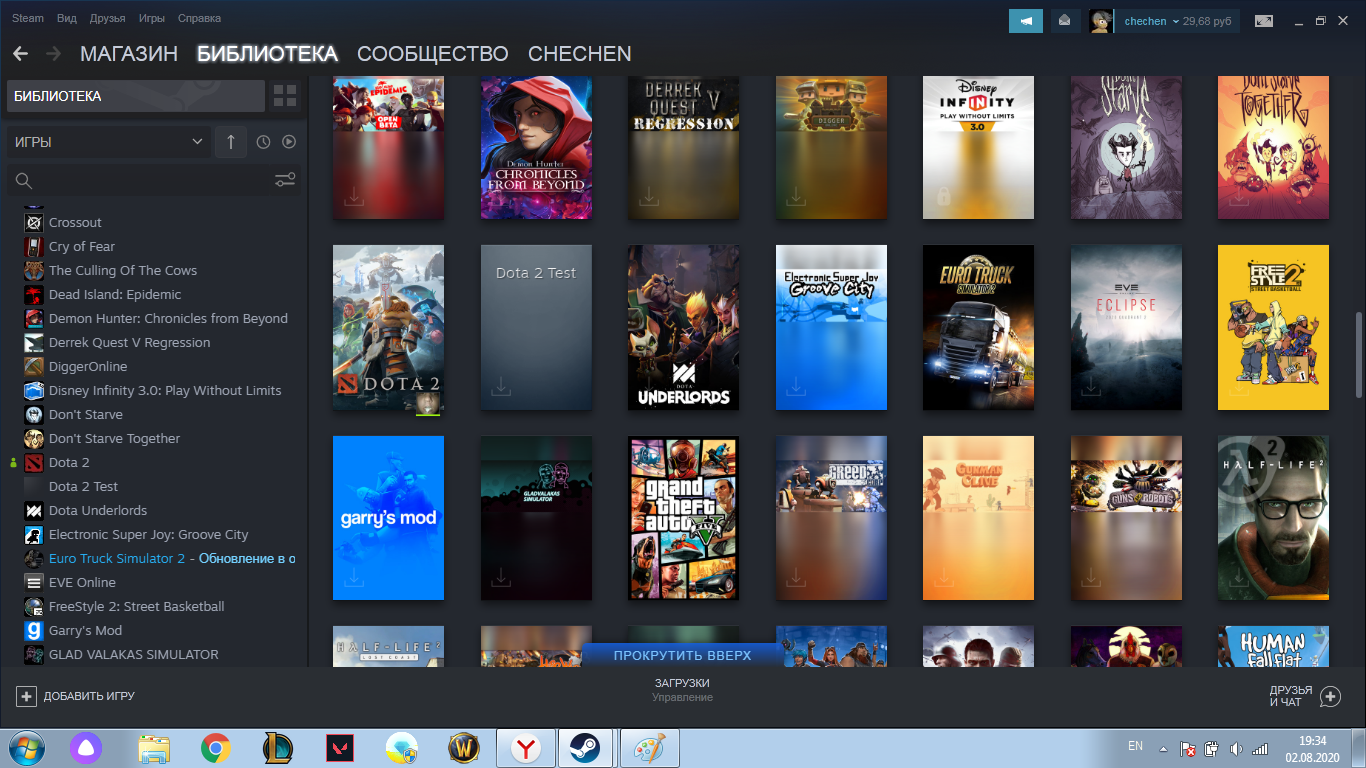Screen dimensions: 1366x768
Task: Click the forward navigation arrow
Action: [x=53, y=54]
